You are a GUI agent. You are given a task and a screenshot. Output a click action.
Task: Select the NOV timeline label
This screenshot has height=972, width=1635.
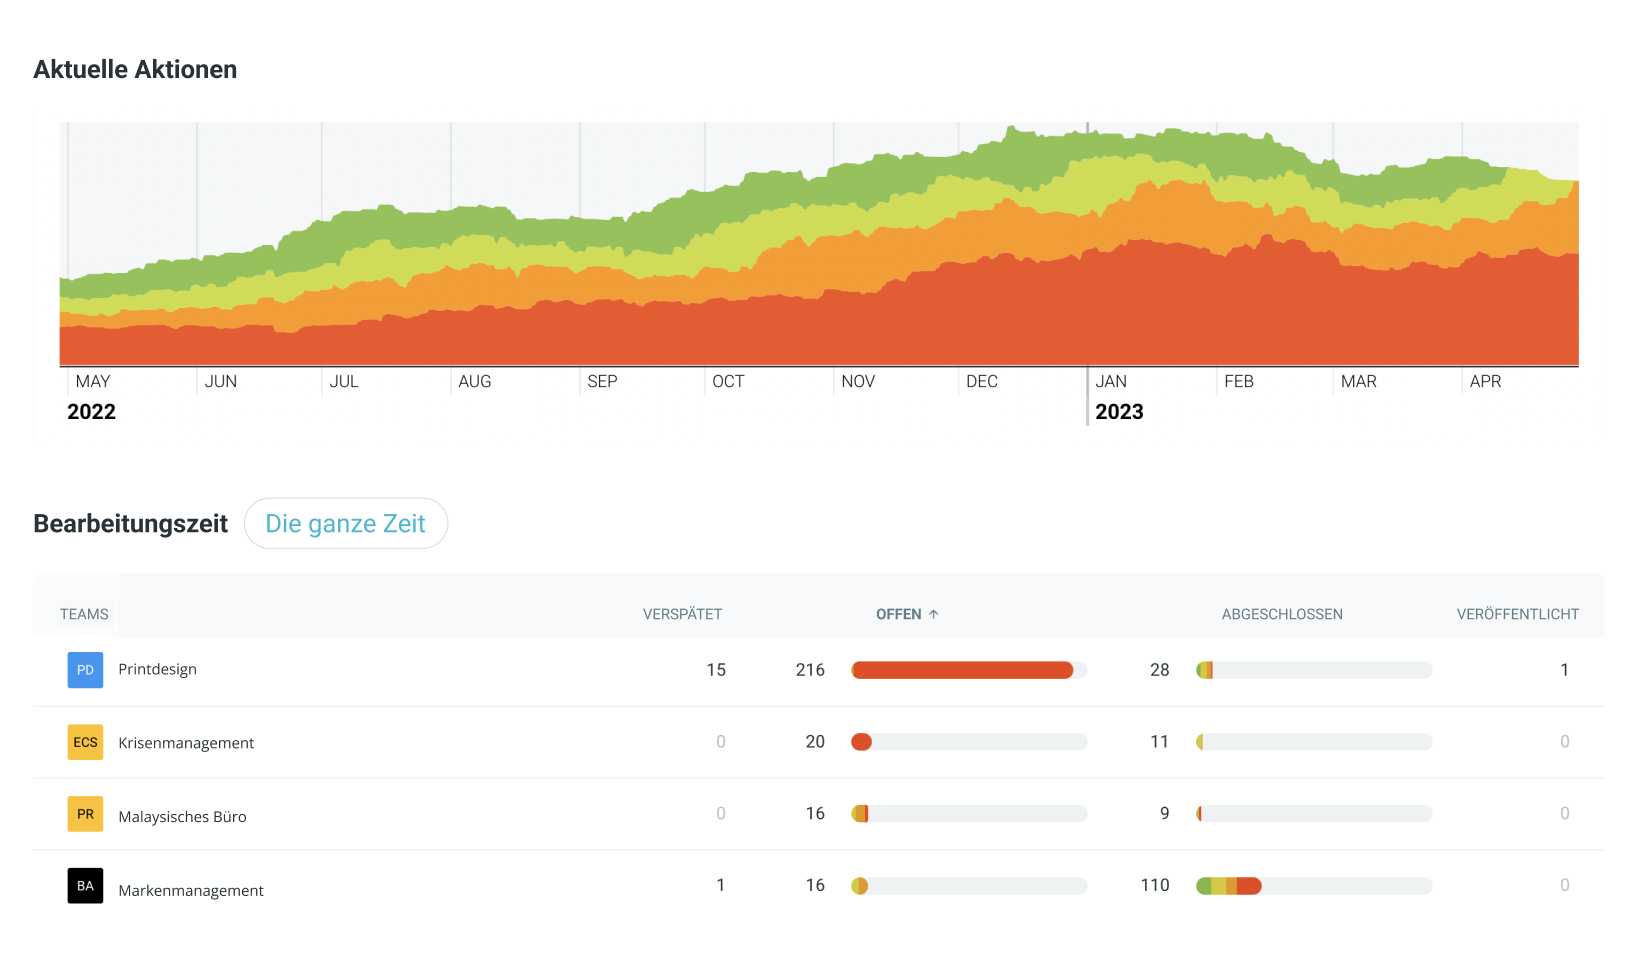pos(858,381)
